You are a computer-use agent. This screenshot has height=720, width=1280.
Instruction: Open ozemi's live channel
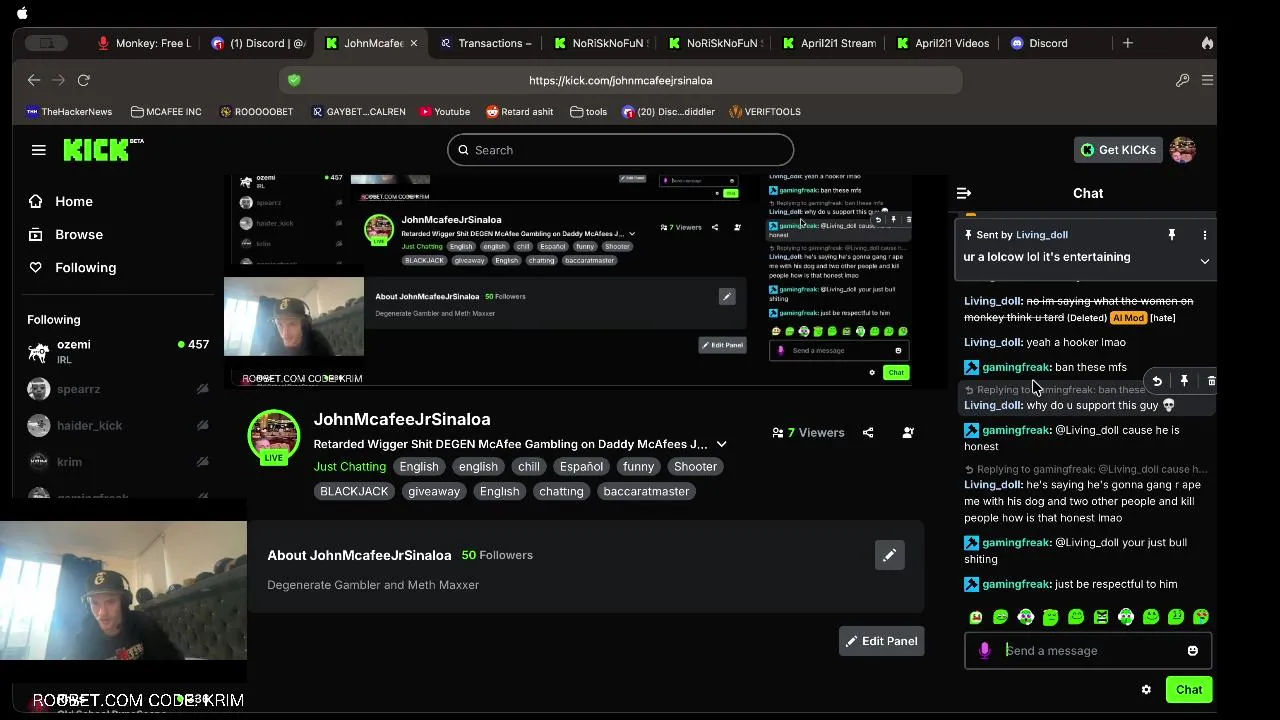click(x=118, y=352)
